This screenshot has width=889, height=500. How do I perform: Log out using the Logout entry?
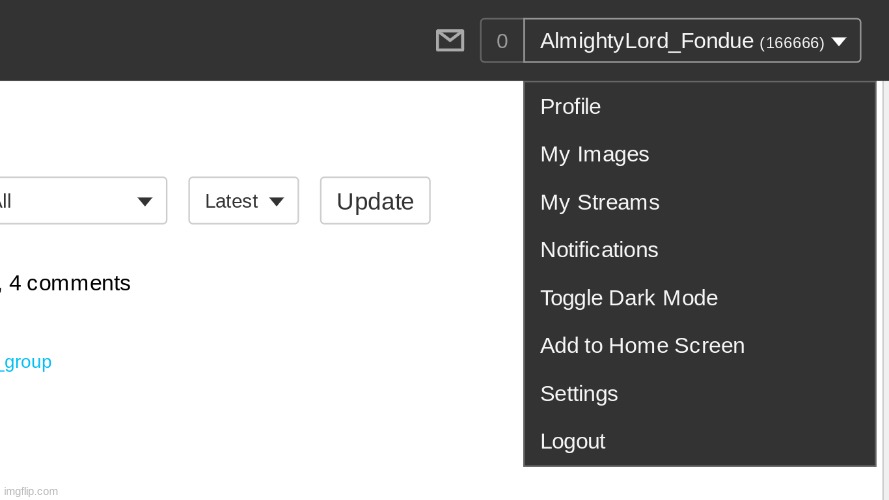tap(572, 442)
